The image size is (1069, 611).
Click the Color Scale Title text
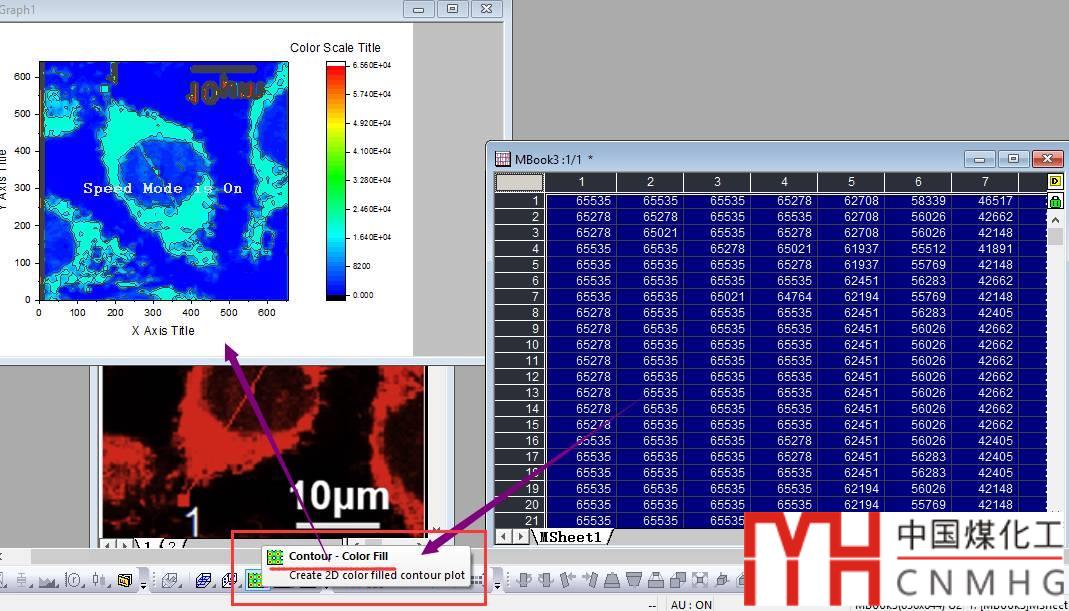[x=335, y=48]
